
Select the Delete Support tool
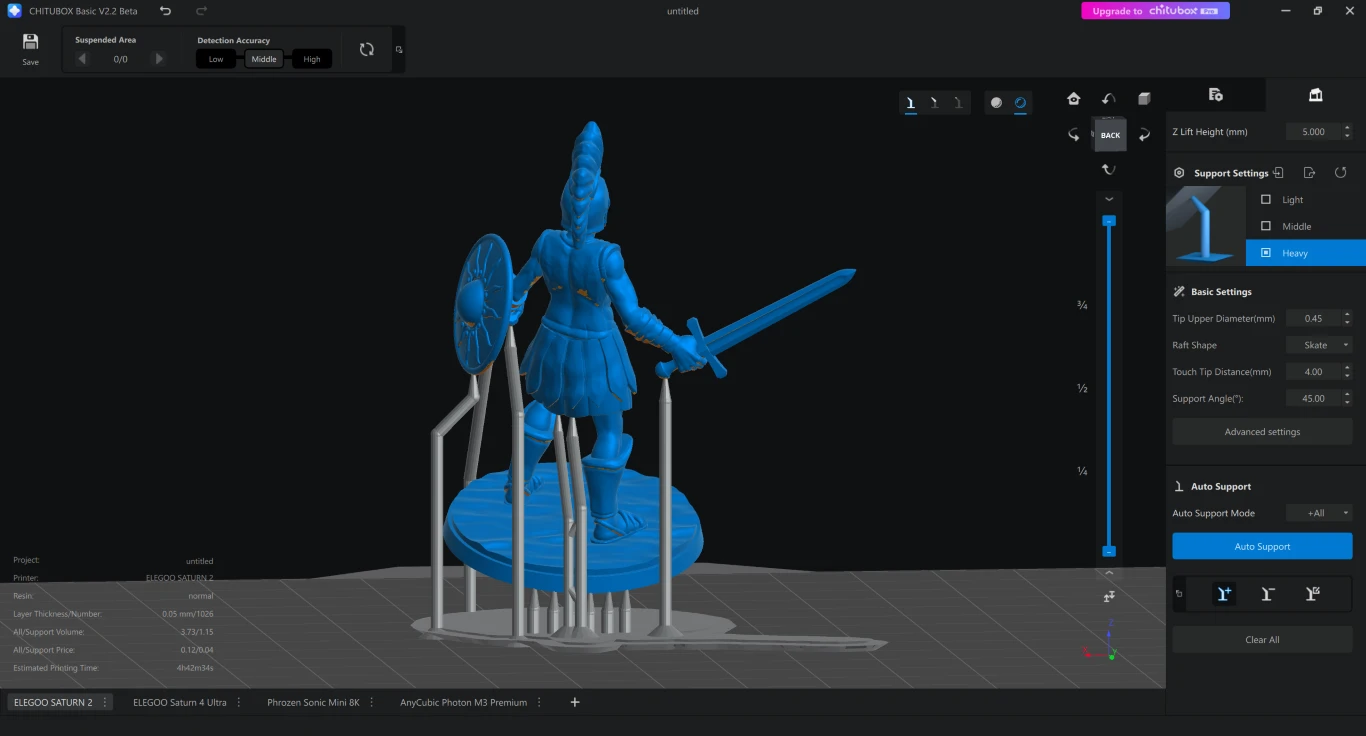[x=1268, y=594]
